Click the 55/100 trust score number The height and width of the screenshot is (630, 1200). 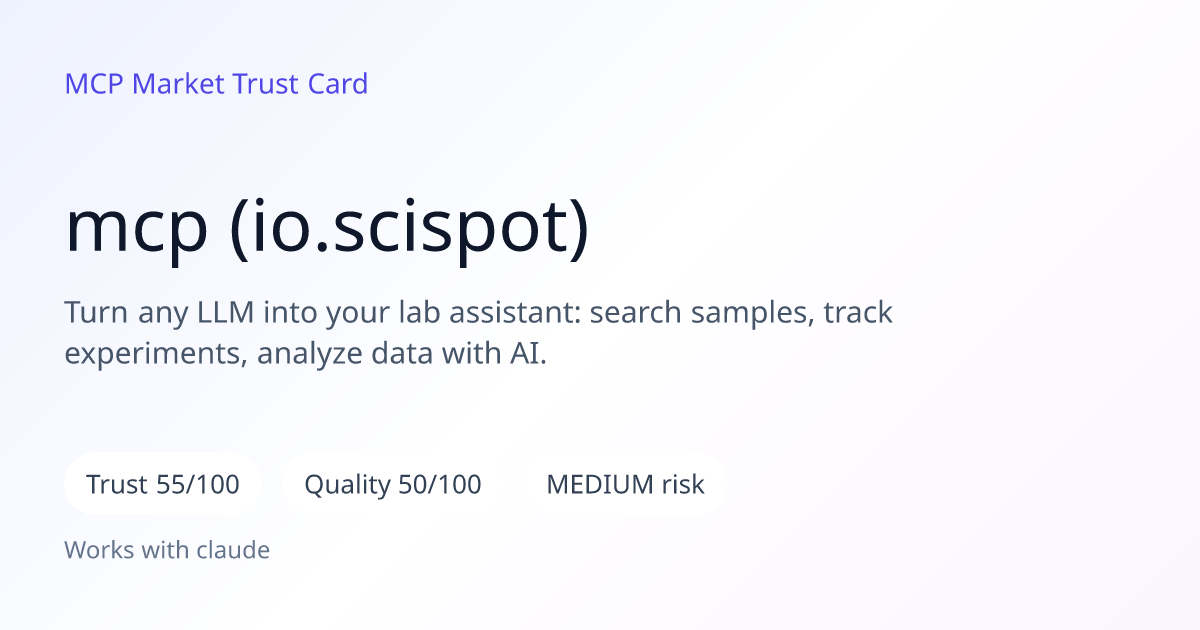pyautogui.click(x=198, y=485)
